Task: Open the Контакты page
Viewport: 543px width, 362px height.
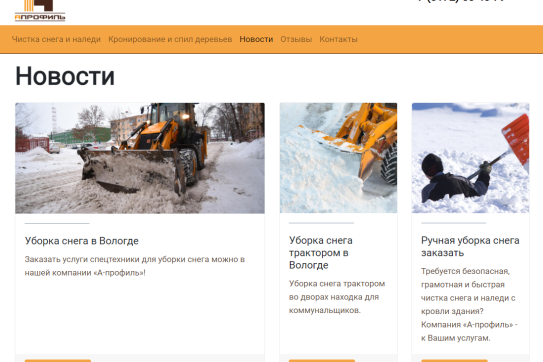Action: click(338, 39)
